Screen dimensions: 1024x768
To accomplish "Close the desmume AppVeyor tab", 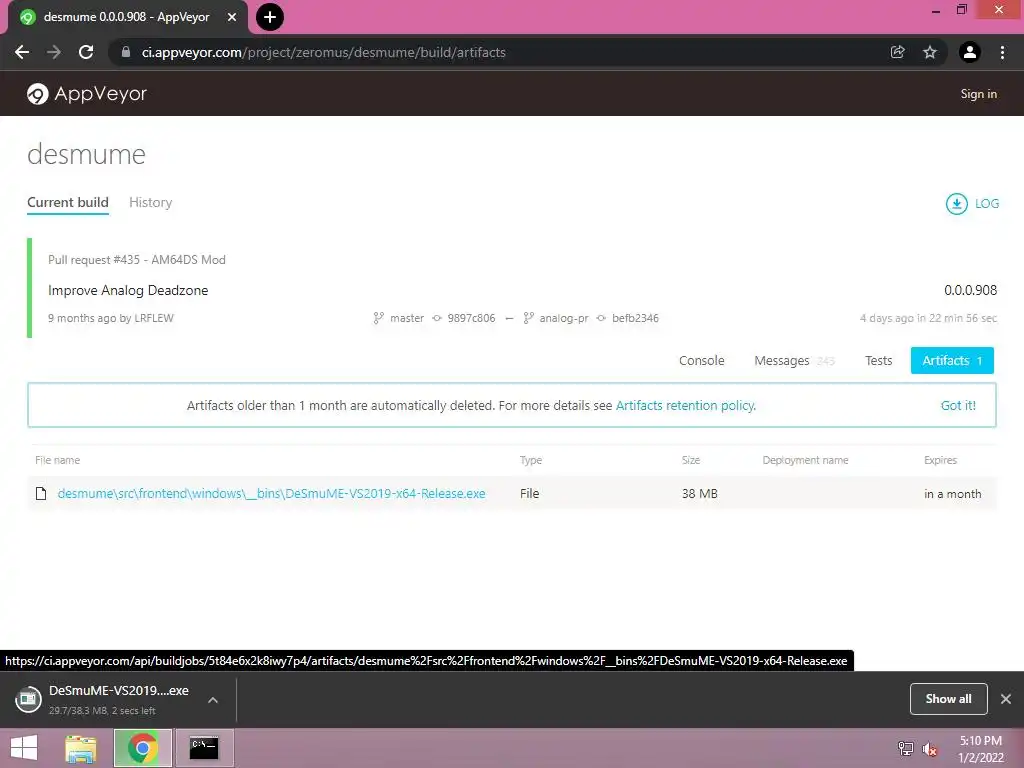I will pyautogui.click(x=232, y=17).
